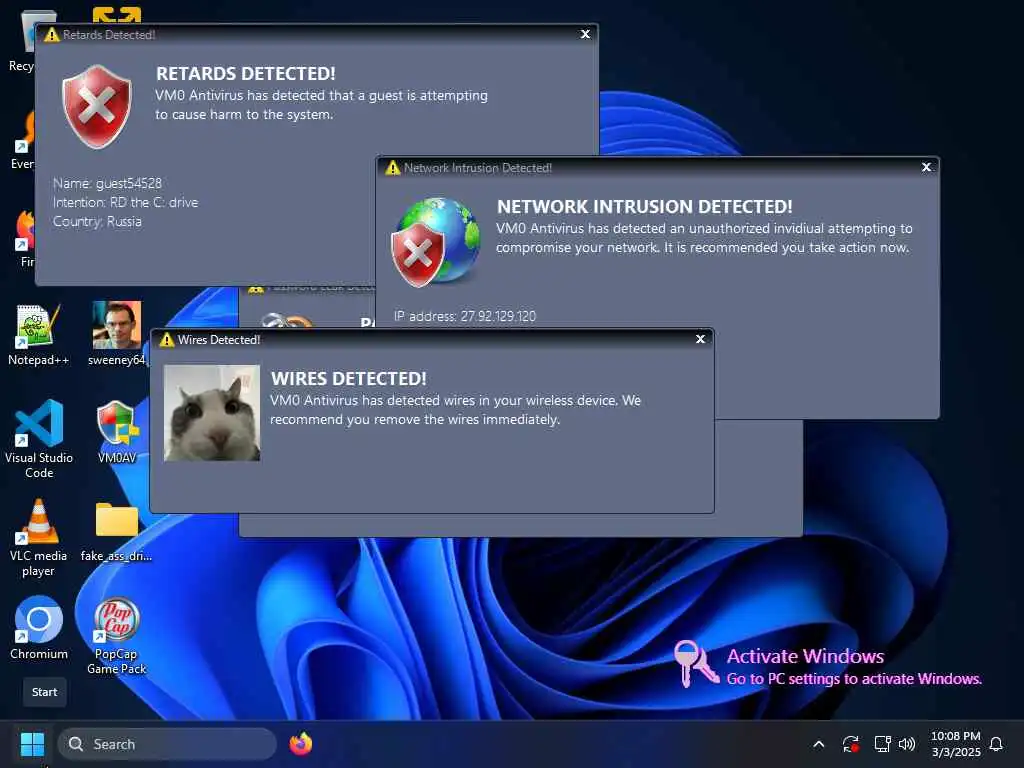
Task: Click the IP address: 27.92.129.120 text
Action: [465, 316]
